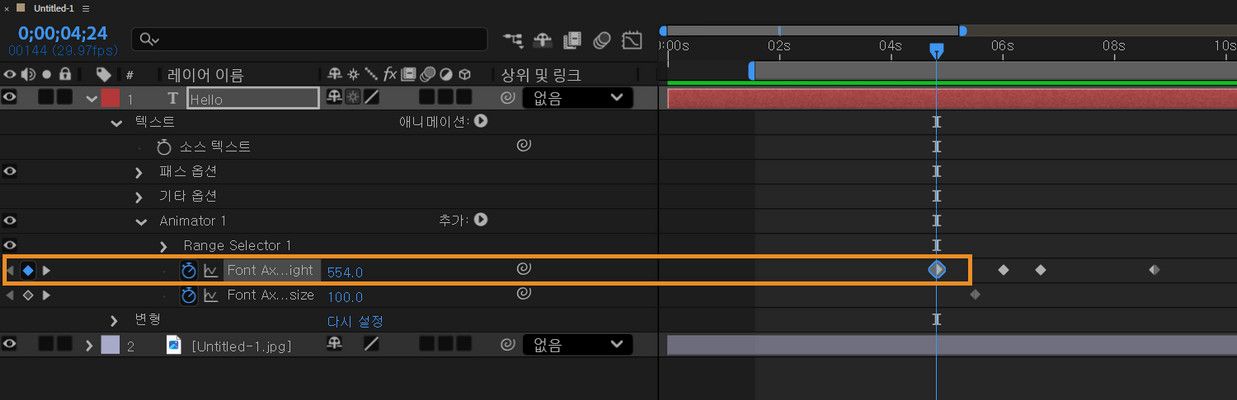This screenshot has width=1237, height=400.
Task: Toggle visibility of 패스 옵션
Action: click(10, 172)
